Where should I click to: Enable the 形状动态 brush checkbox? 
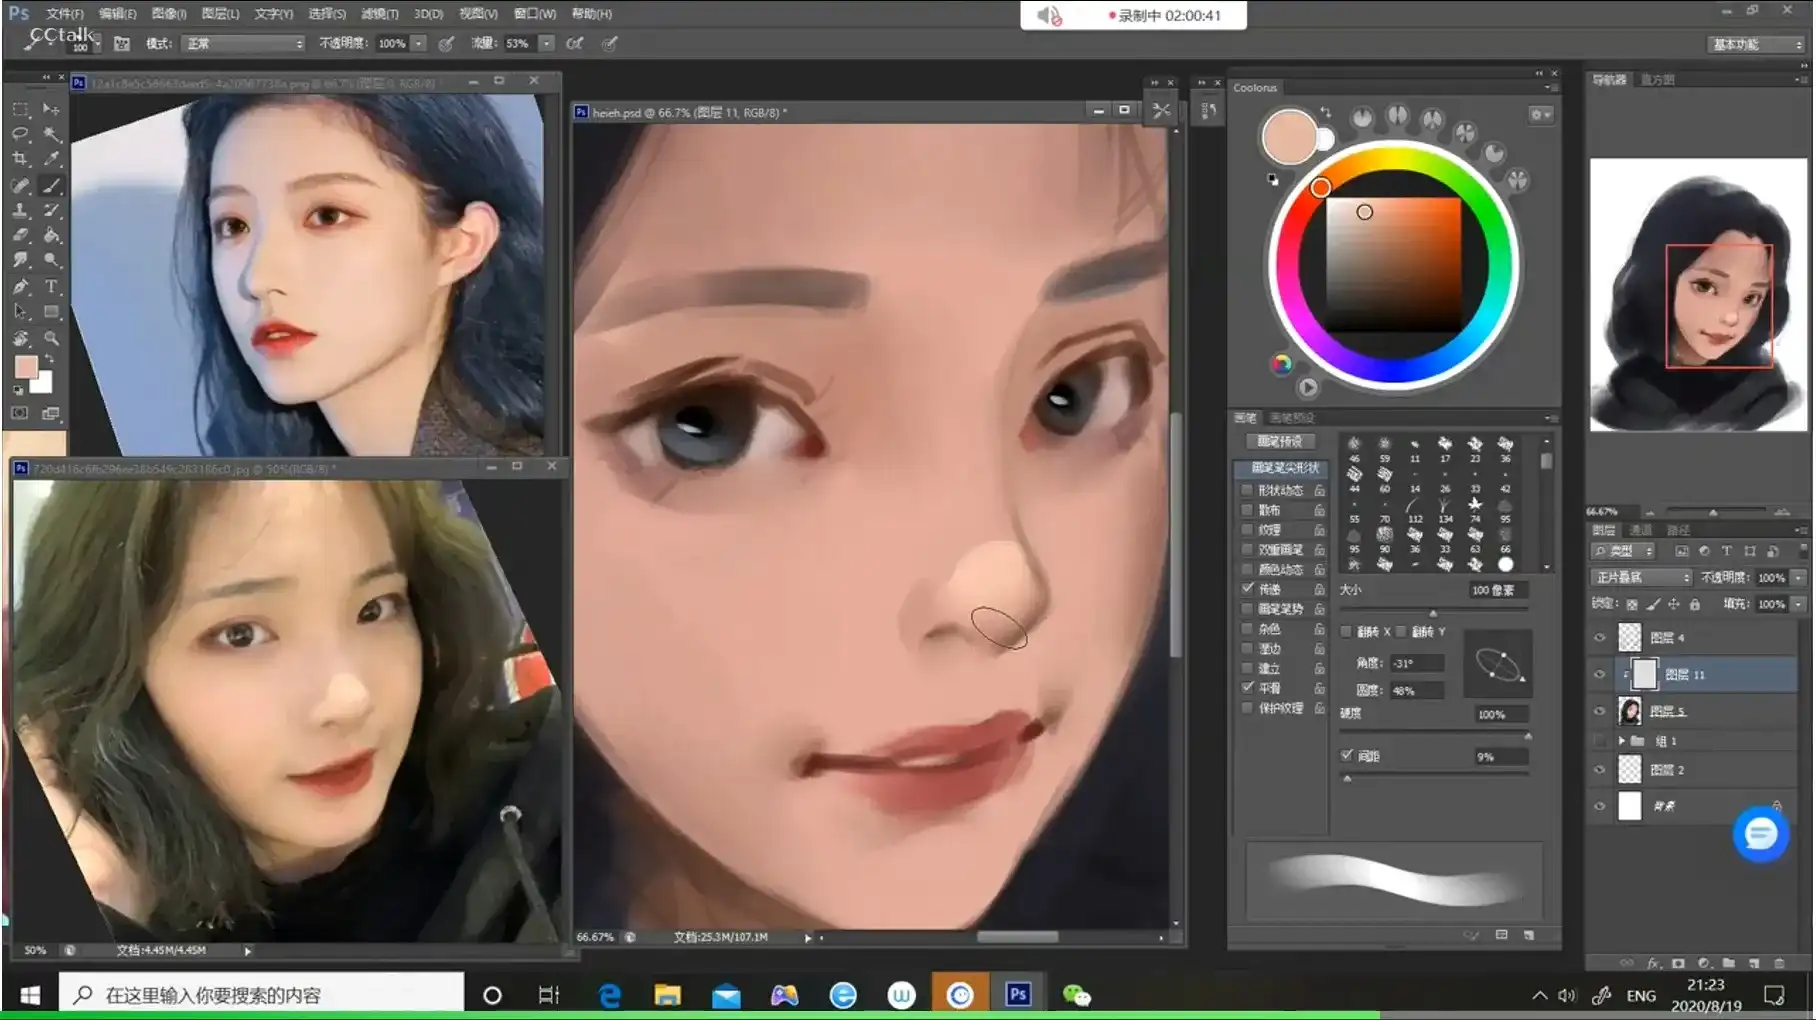point(1246,490)
